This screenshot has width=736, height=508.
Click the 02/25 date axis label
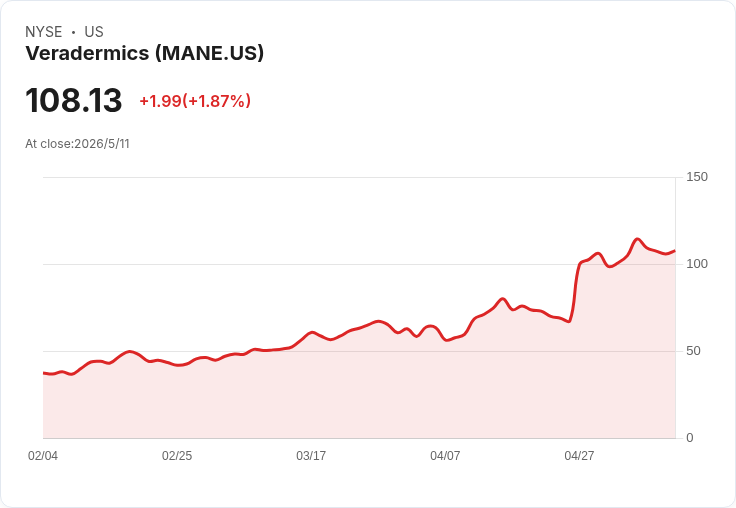(177, 456)
